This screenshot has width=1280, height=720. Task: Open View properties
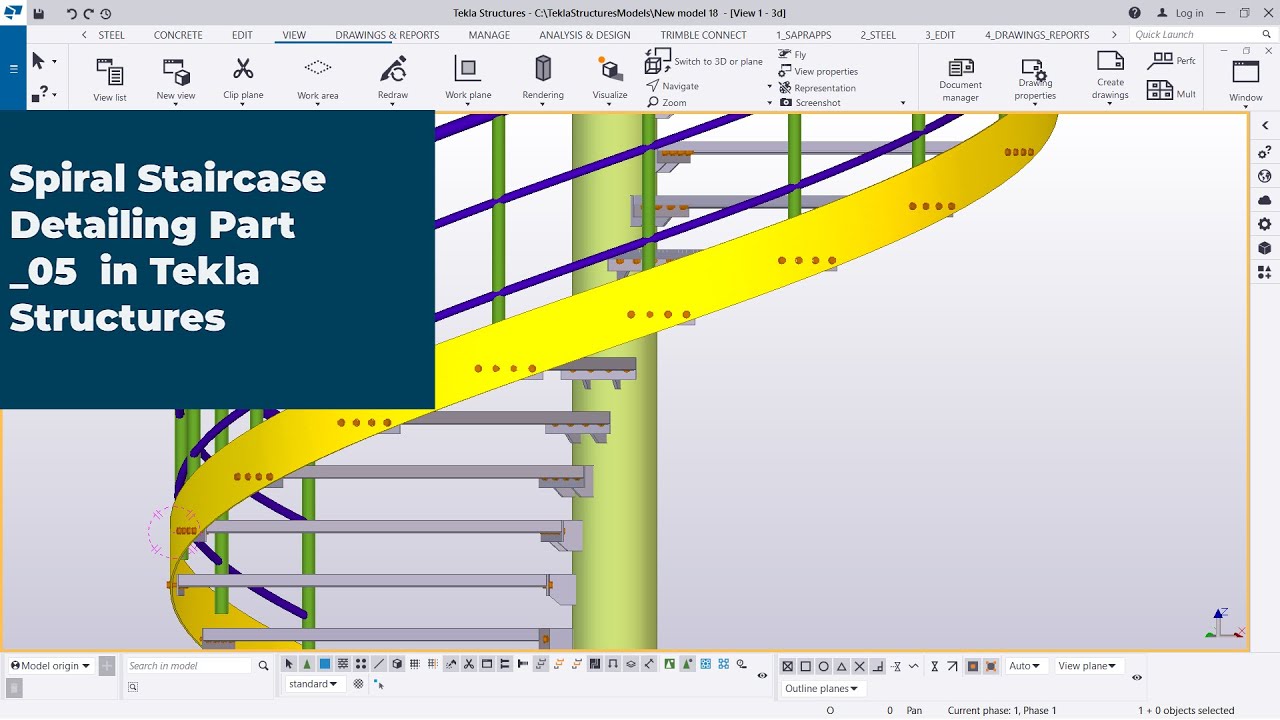point(819,71)
